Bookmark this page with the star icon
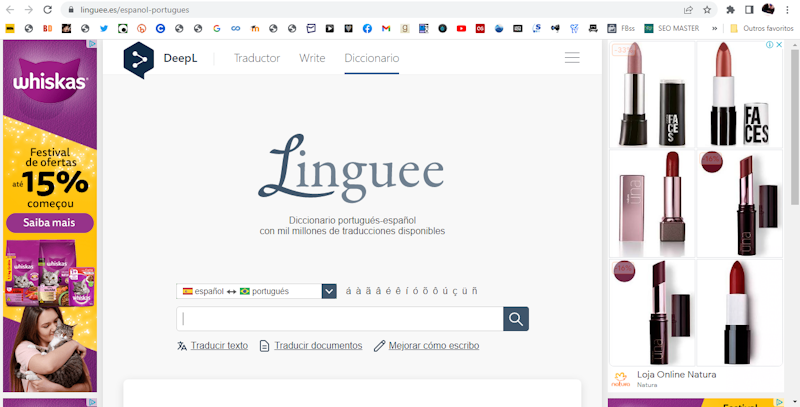This screenshot has height=407, width=800. coord(707,10)
